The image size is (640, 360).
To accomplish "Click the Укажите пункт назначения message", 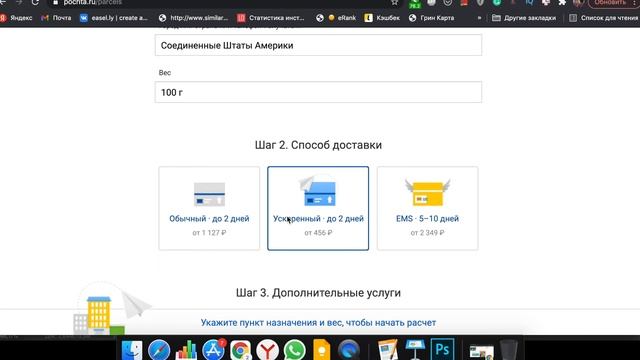I will point(318,322).
